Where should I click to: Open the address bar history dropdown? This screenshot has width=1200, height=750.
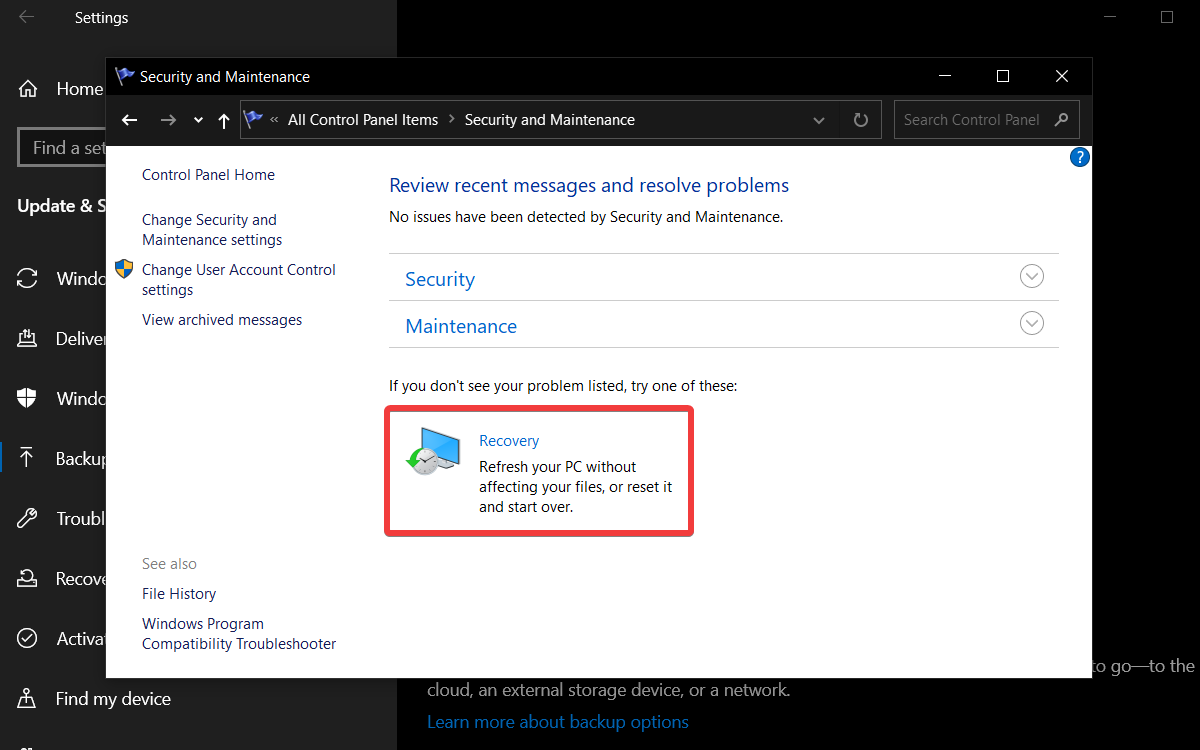[819, 120]
